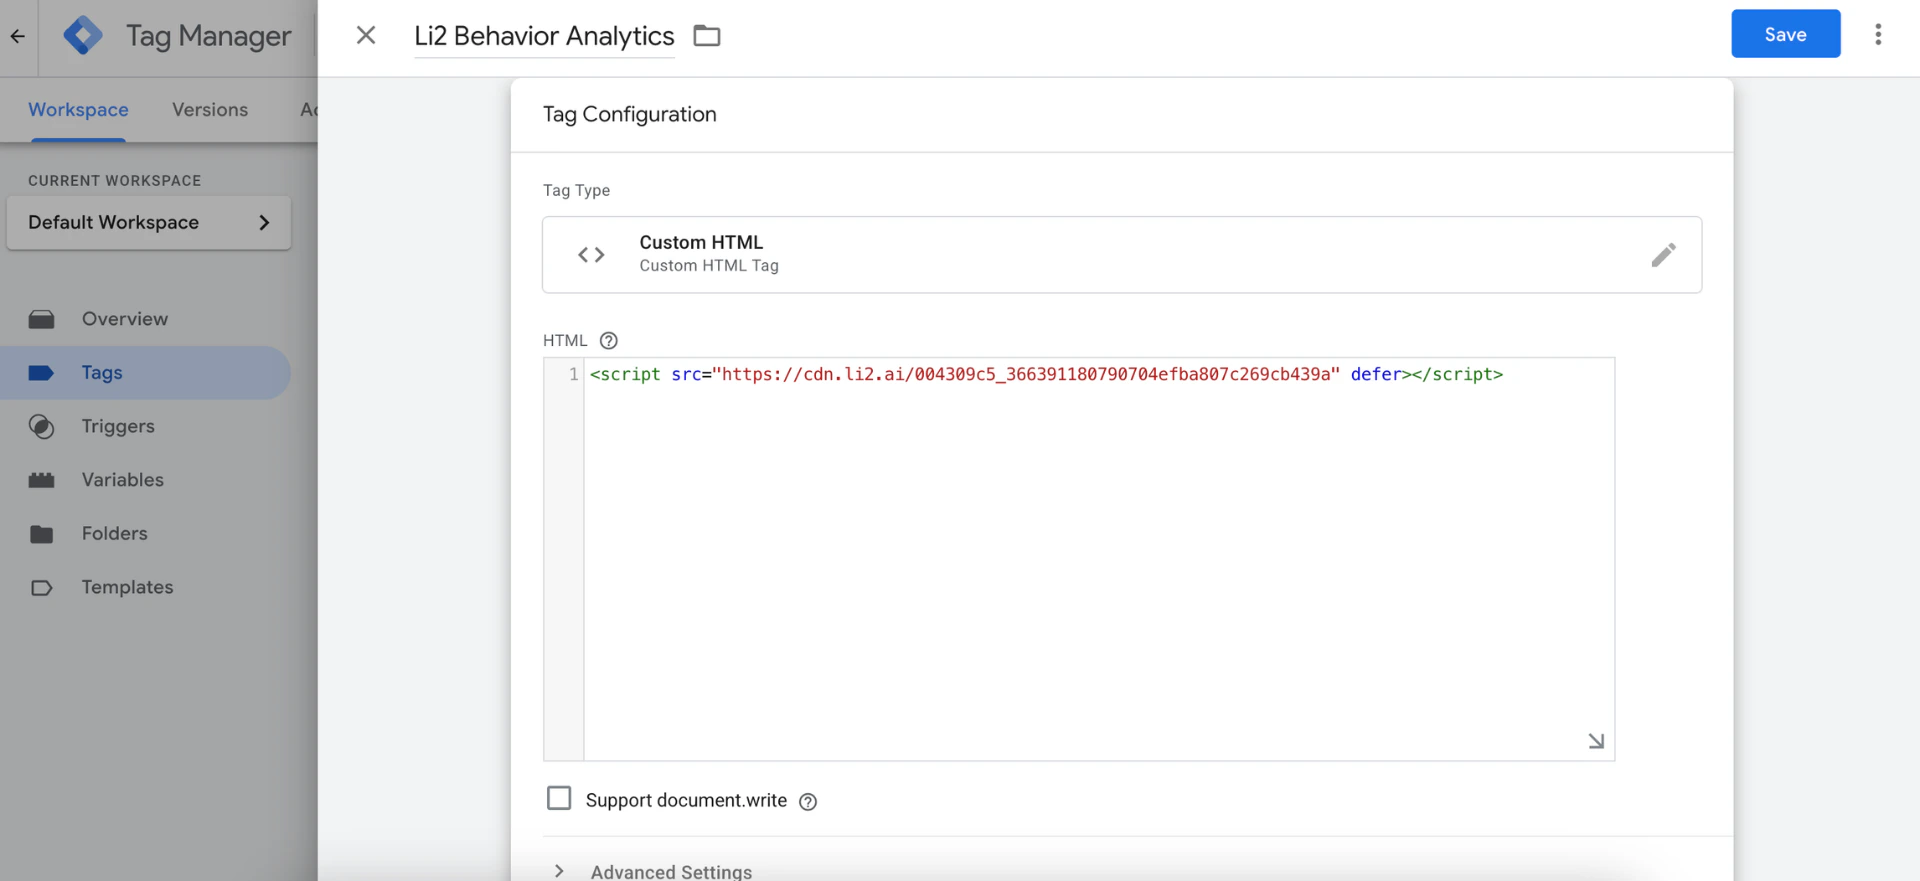Switch to the Versions tab
1920x881 pixels.
tap(210, 110)
